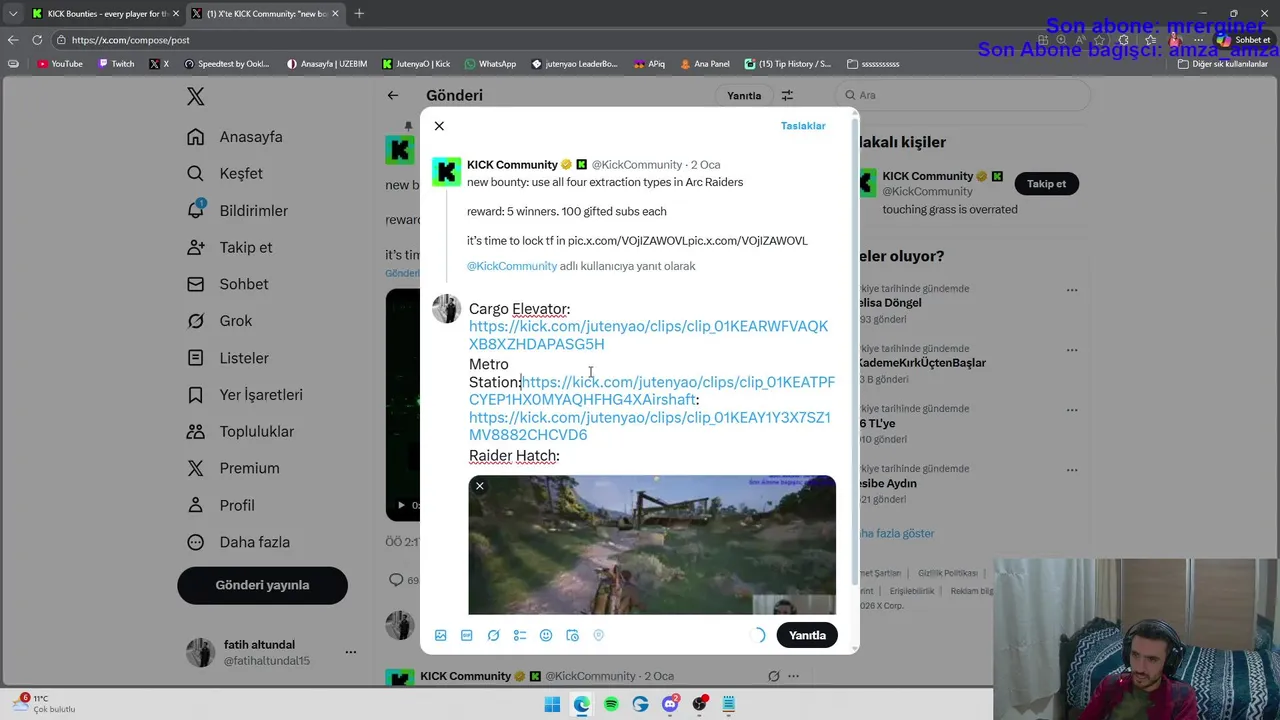The width and height of the screenshot is (1280, 720).
Task: Open options for Elisa Döngel trend
Action: tap(1072, 290)
